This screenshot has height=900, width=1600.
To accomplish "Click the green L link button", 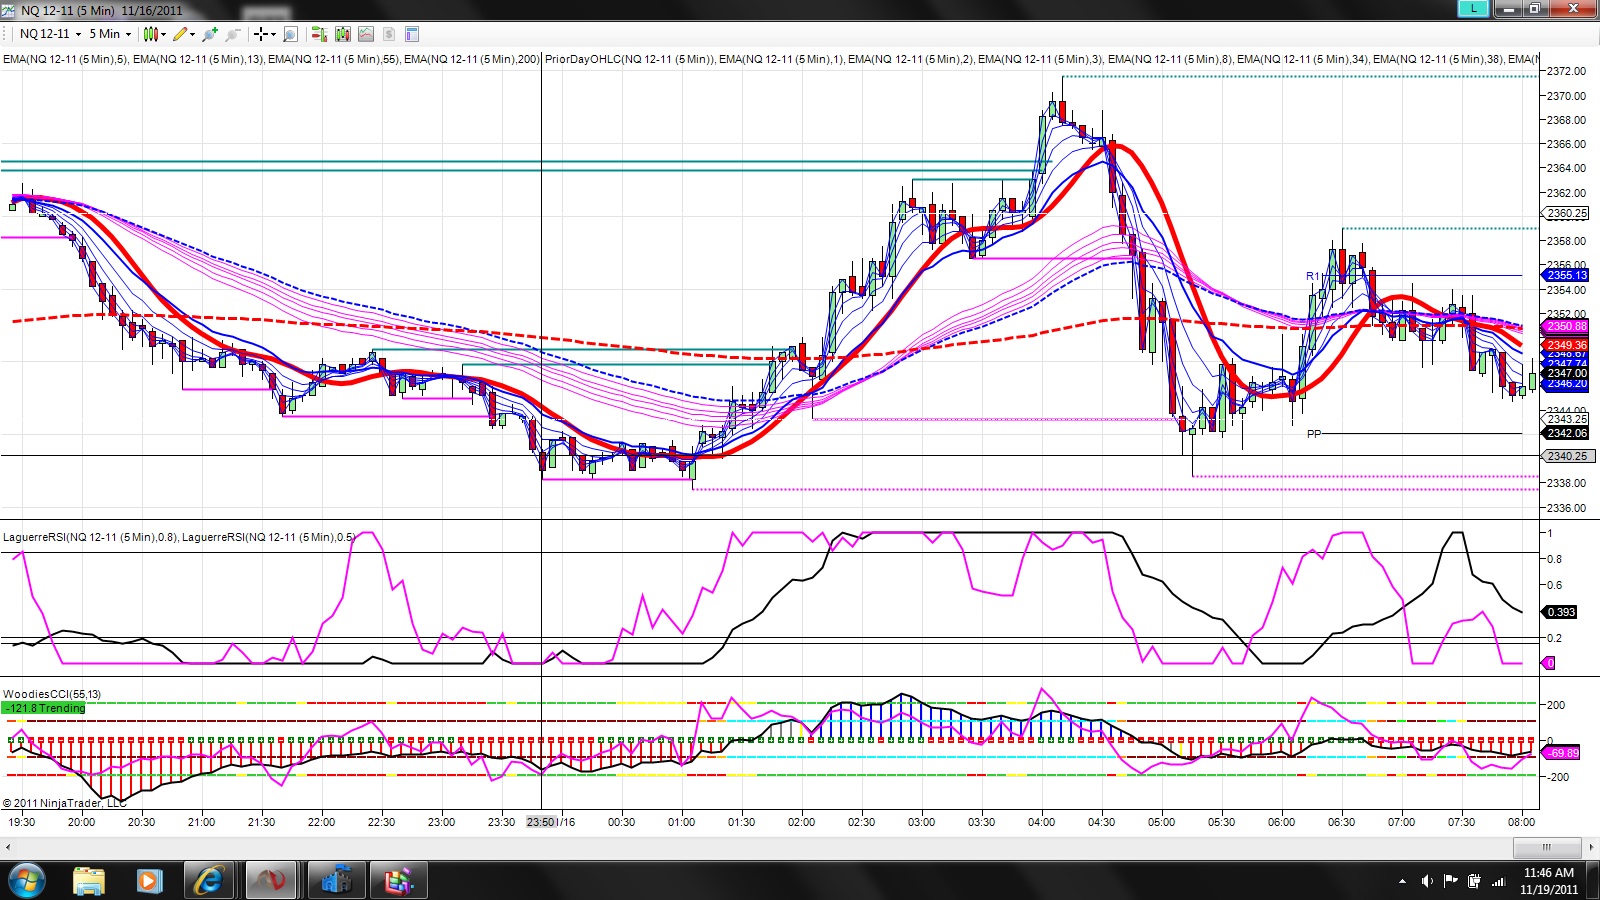I will pos(1473,8).
